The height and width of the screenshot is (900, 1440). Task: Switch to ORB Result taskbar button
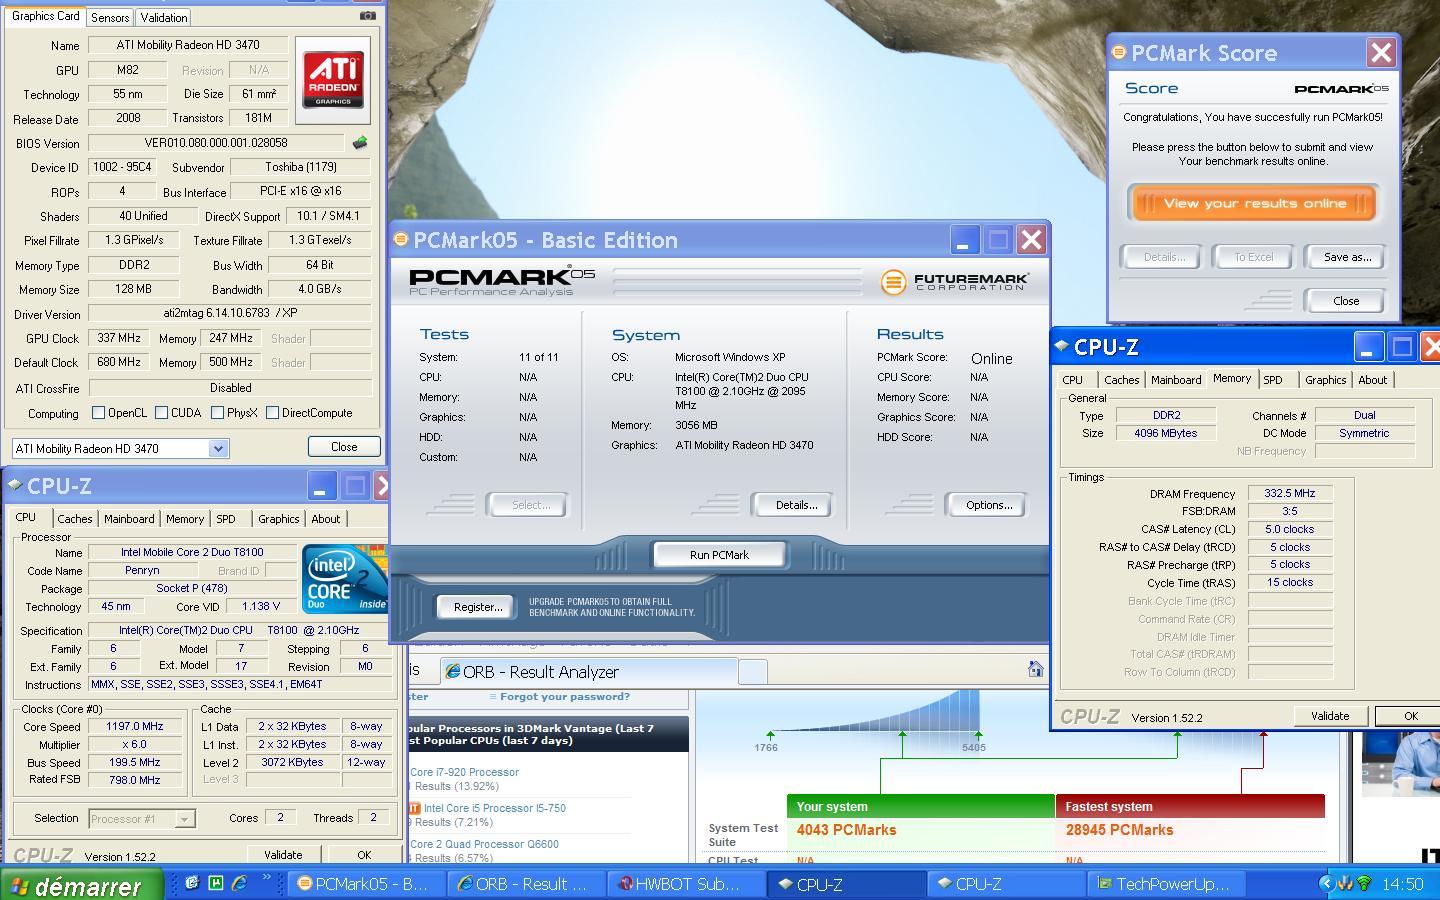click(525, 884)
